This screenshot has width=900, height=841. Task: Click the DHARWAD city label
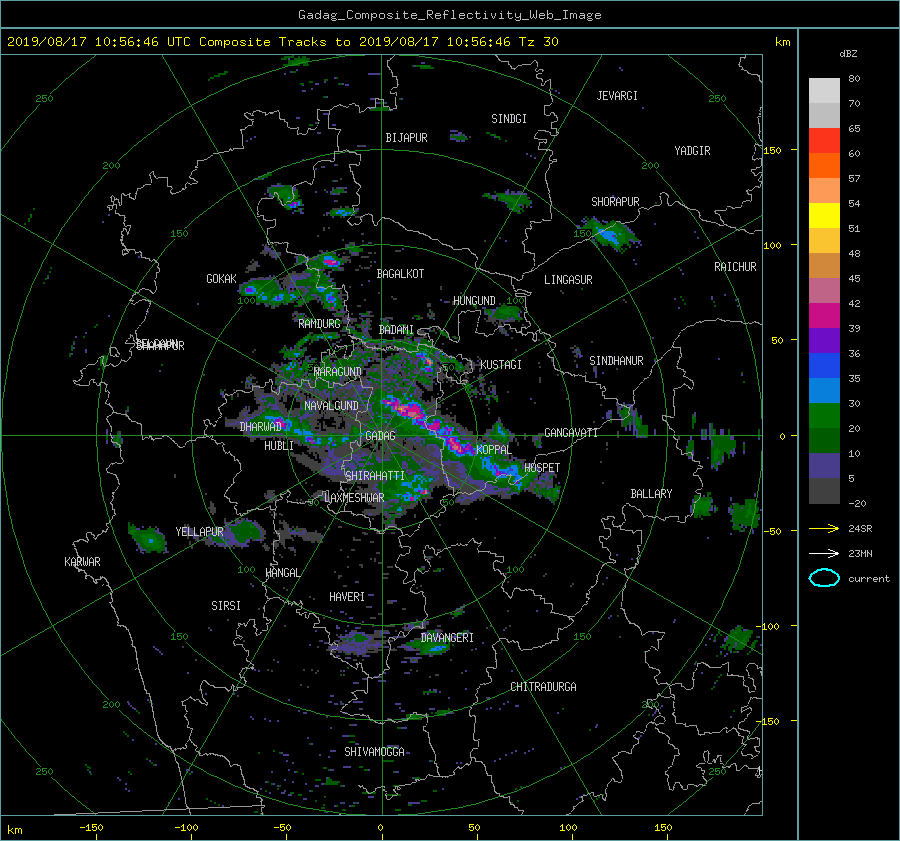[x=261, y=427]
